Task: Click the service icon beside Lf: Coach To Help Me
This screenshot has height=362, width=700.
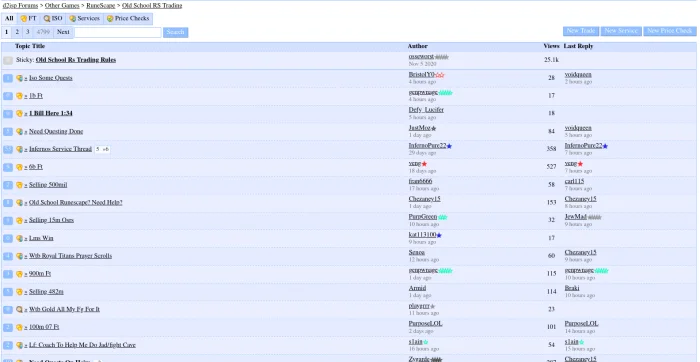Action: click(x=19, y=345)
